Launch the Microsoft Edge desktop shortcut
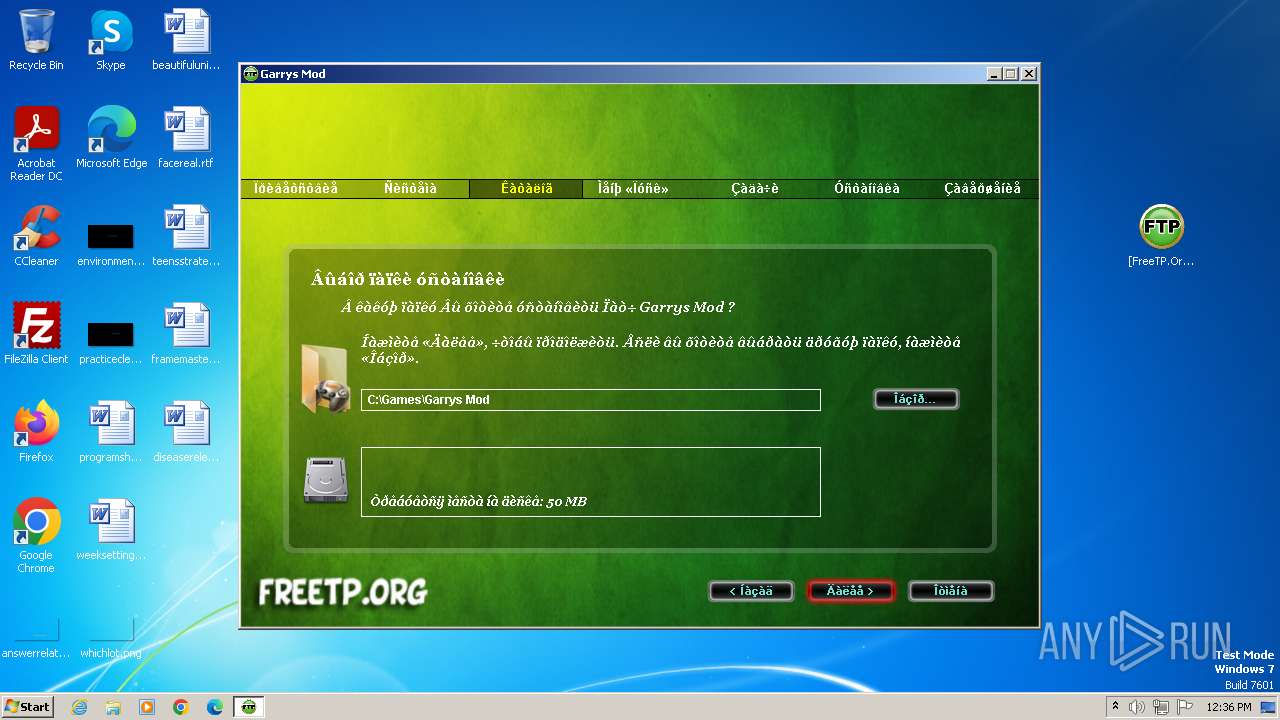The height and width of the screenshot is (720, 1280). [111, 138]
